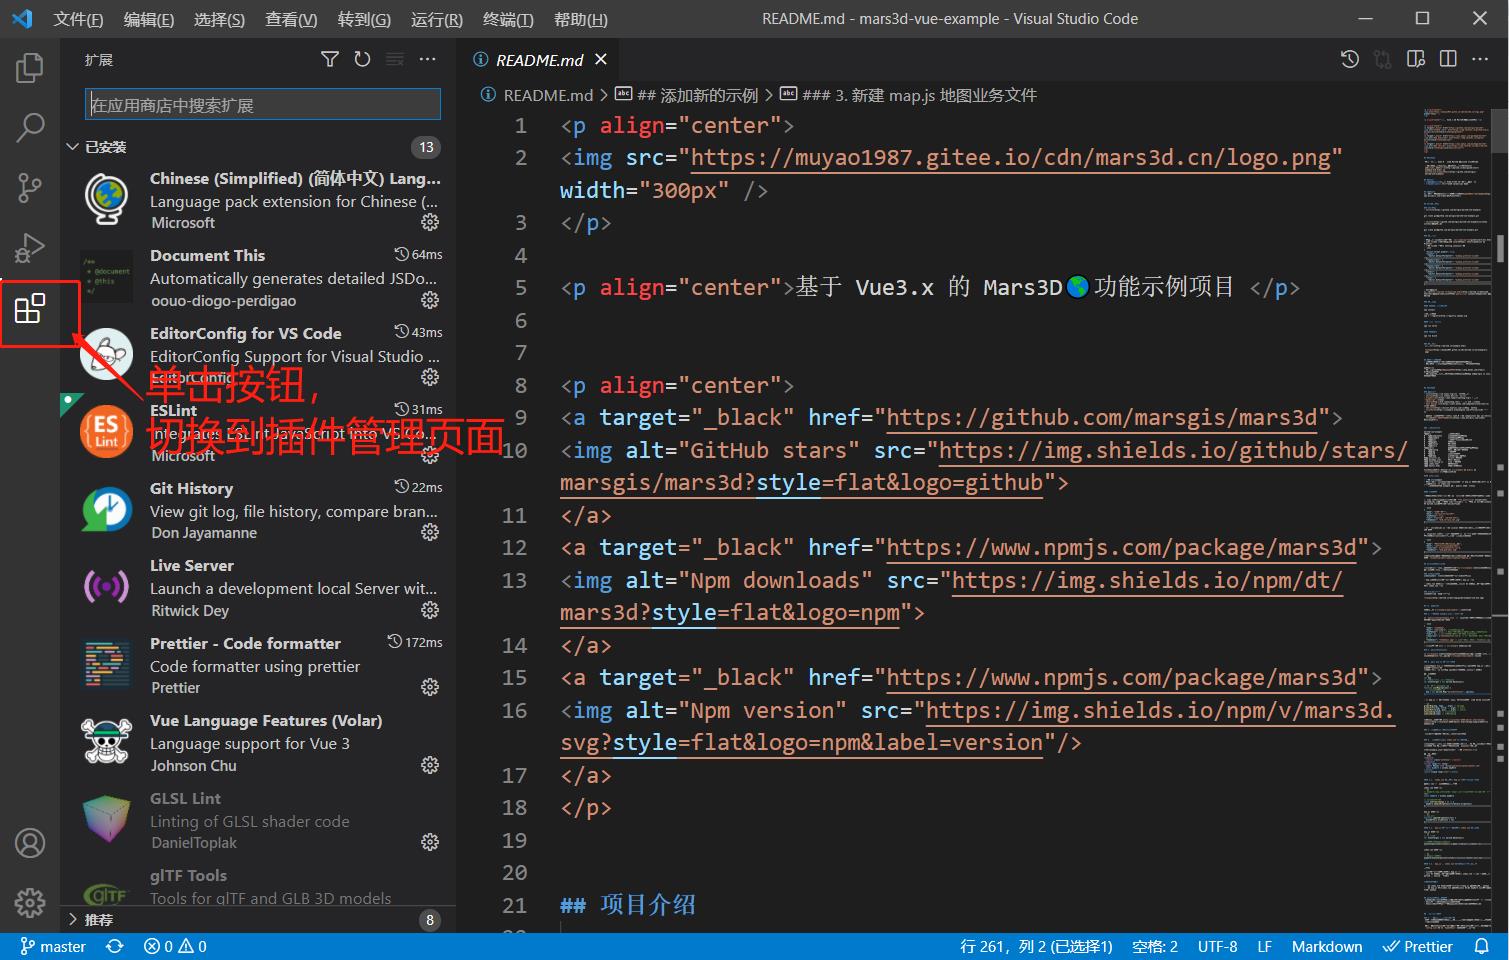
Task: Open the Search view in activity bar
Action: (30, 127)
